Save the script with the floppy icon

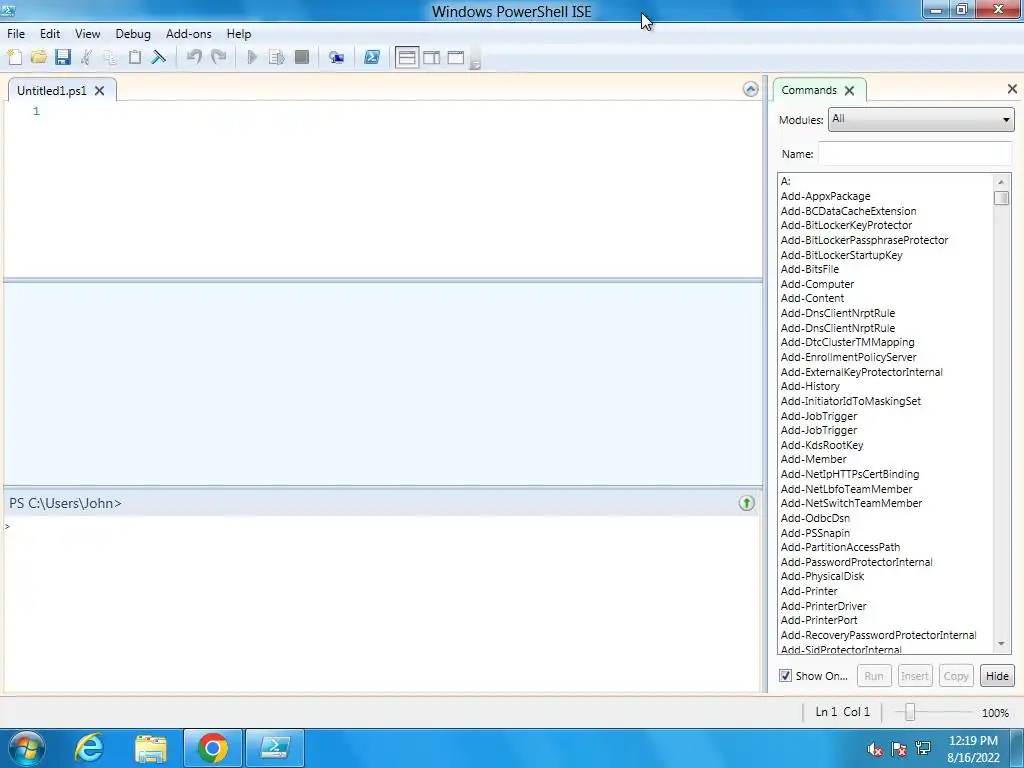coord(63,57)
